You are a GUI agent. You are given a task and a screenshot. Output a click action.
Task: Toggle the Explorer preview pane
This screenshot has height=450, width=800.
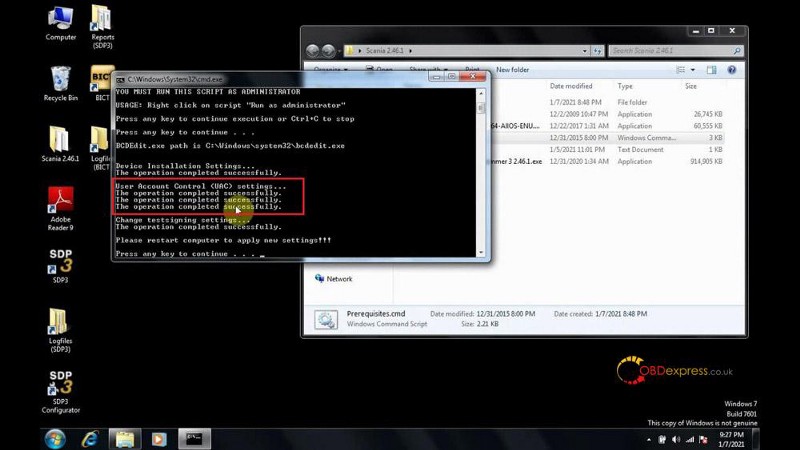[711, 69]
